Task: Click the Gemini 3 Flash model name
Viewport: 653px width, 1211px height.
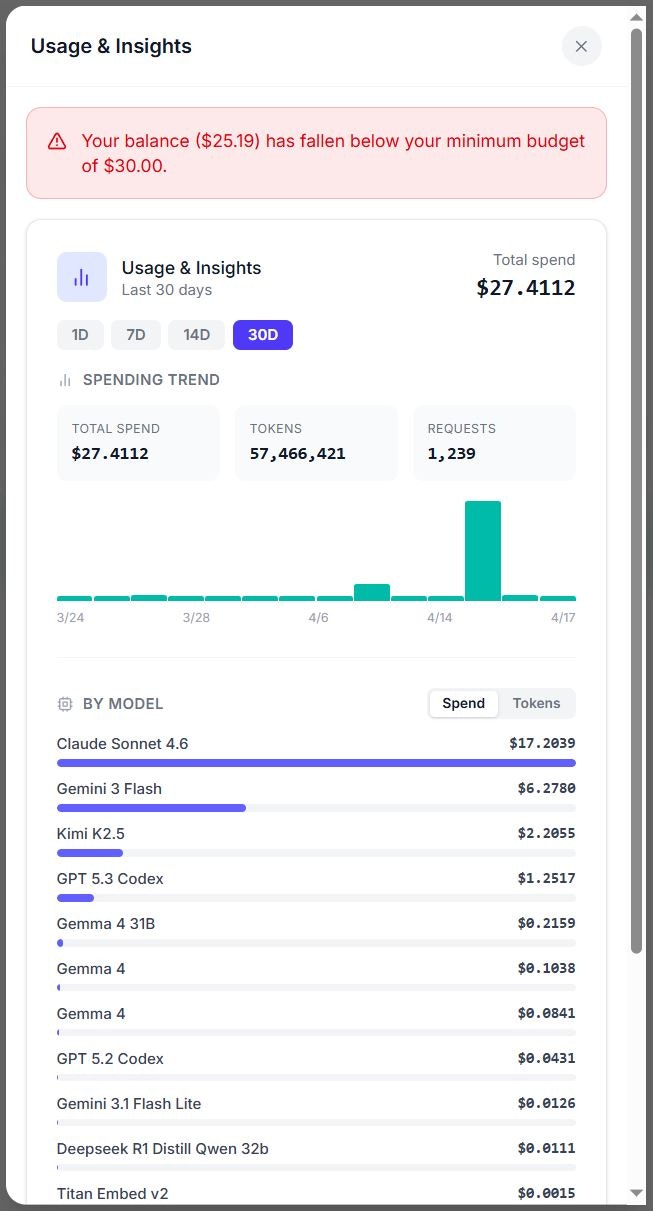Action: coord(109,789)
